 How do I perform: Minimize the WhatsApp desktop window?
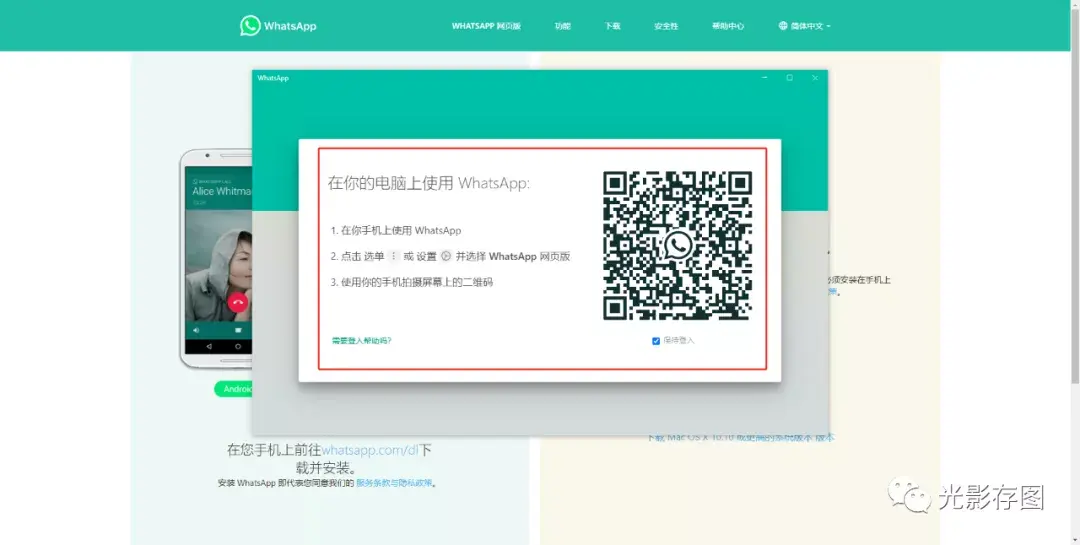[765, 78]
